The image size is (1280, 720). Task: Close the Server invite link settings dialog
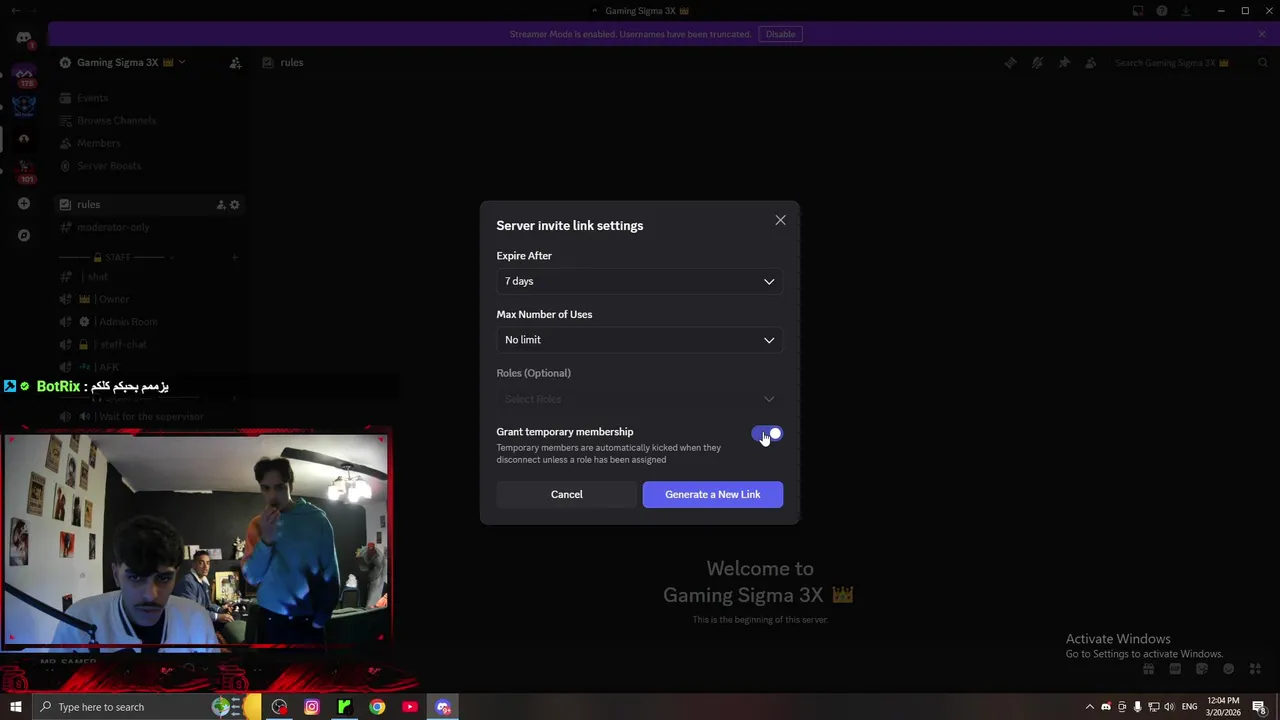[780, 220]
